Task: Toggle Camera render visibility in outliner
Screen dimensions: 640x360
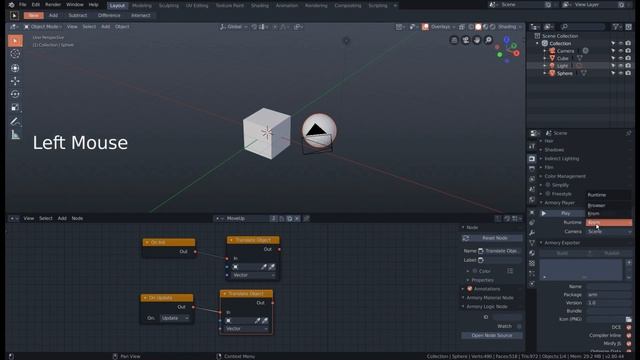Action: (628, 51)
